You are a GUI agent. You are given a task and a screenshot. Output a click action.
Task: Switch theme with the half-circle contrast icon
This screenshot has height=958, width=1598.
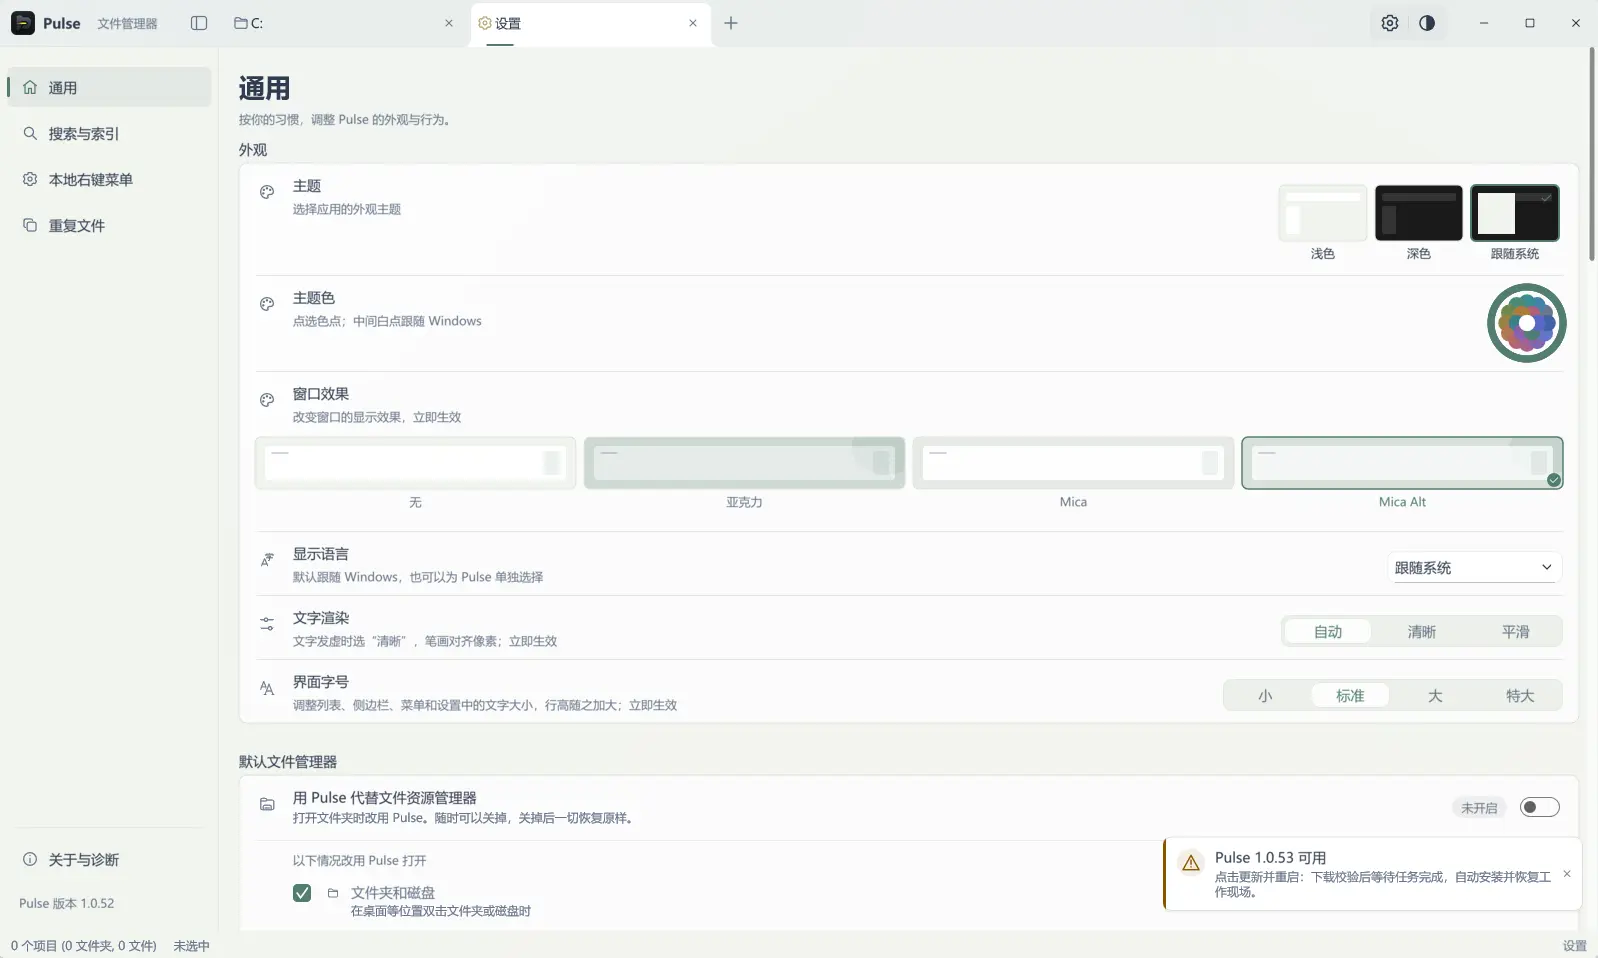[x=1427, y=23]
